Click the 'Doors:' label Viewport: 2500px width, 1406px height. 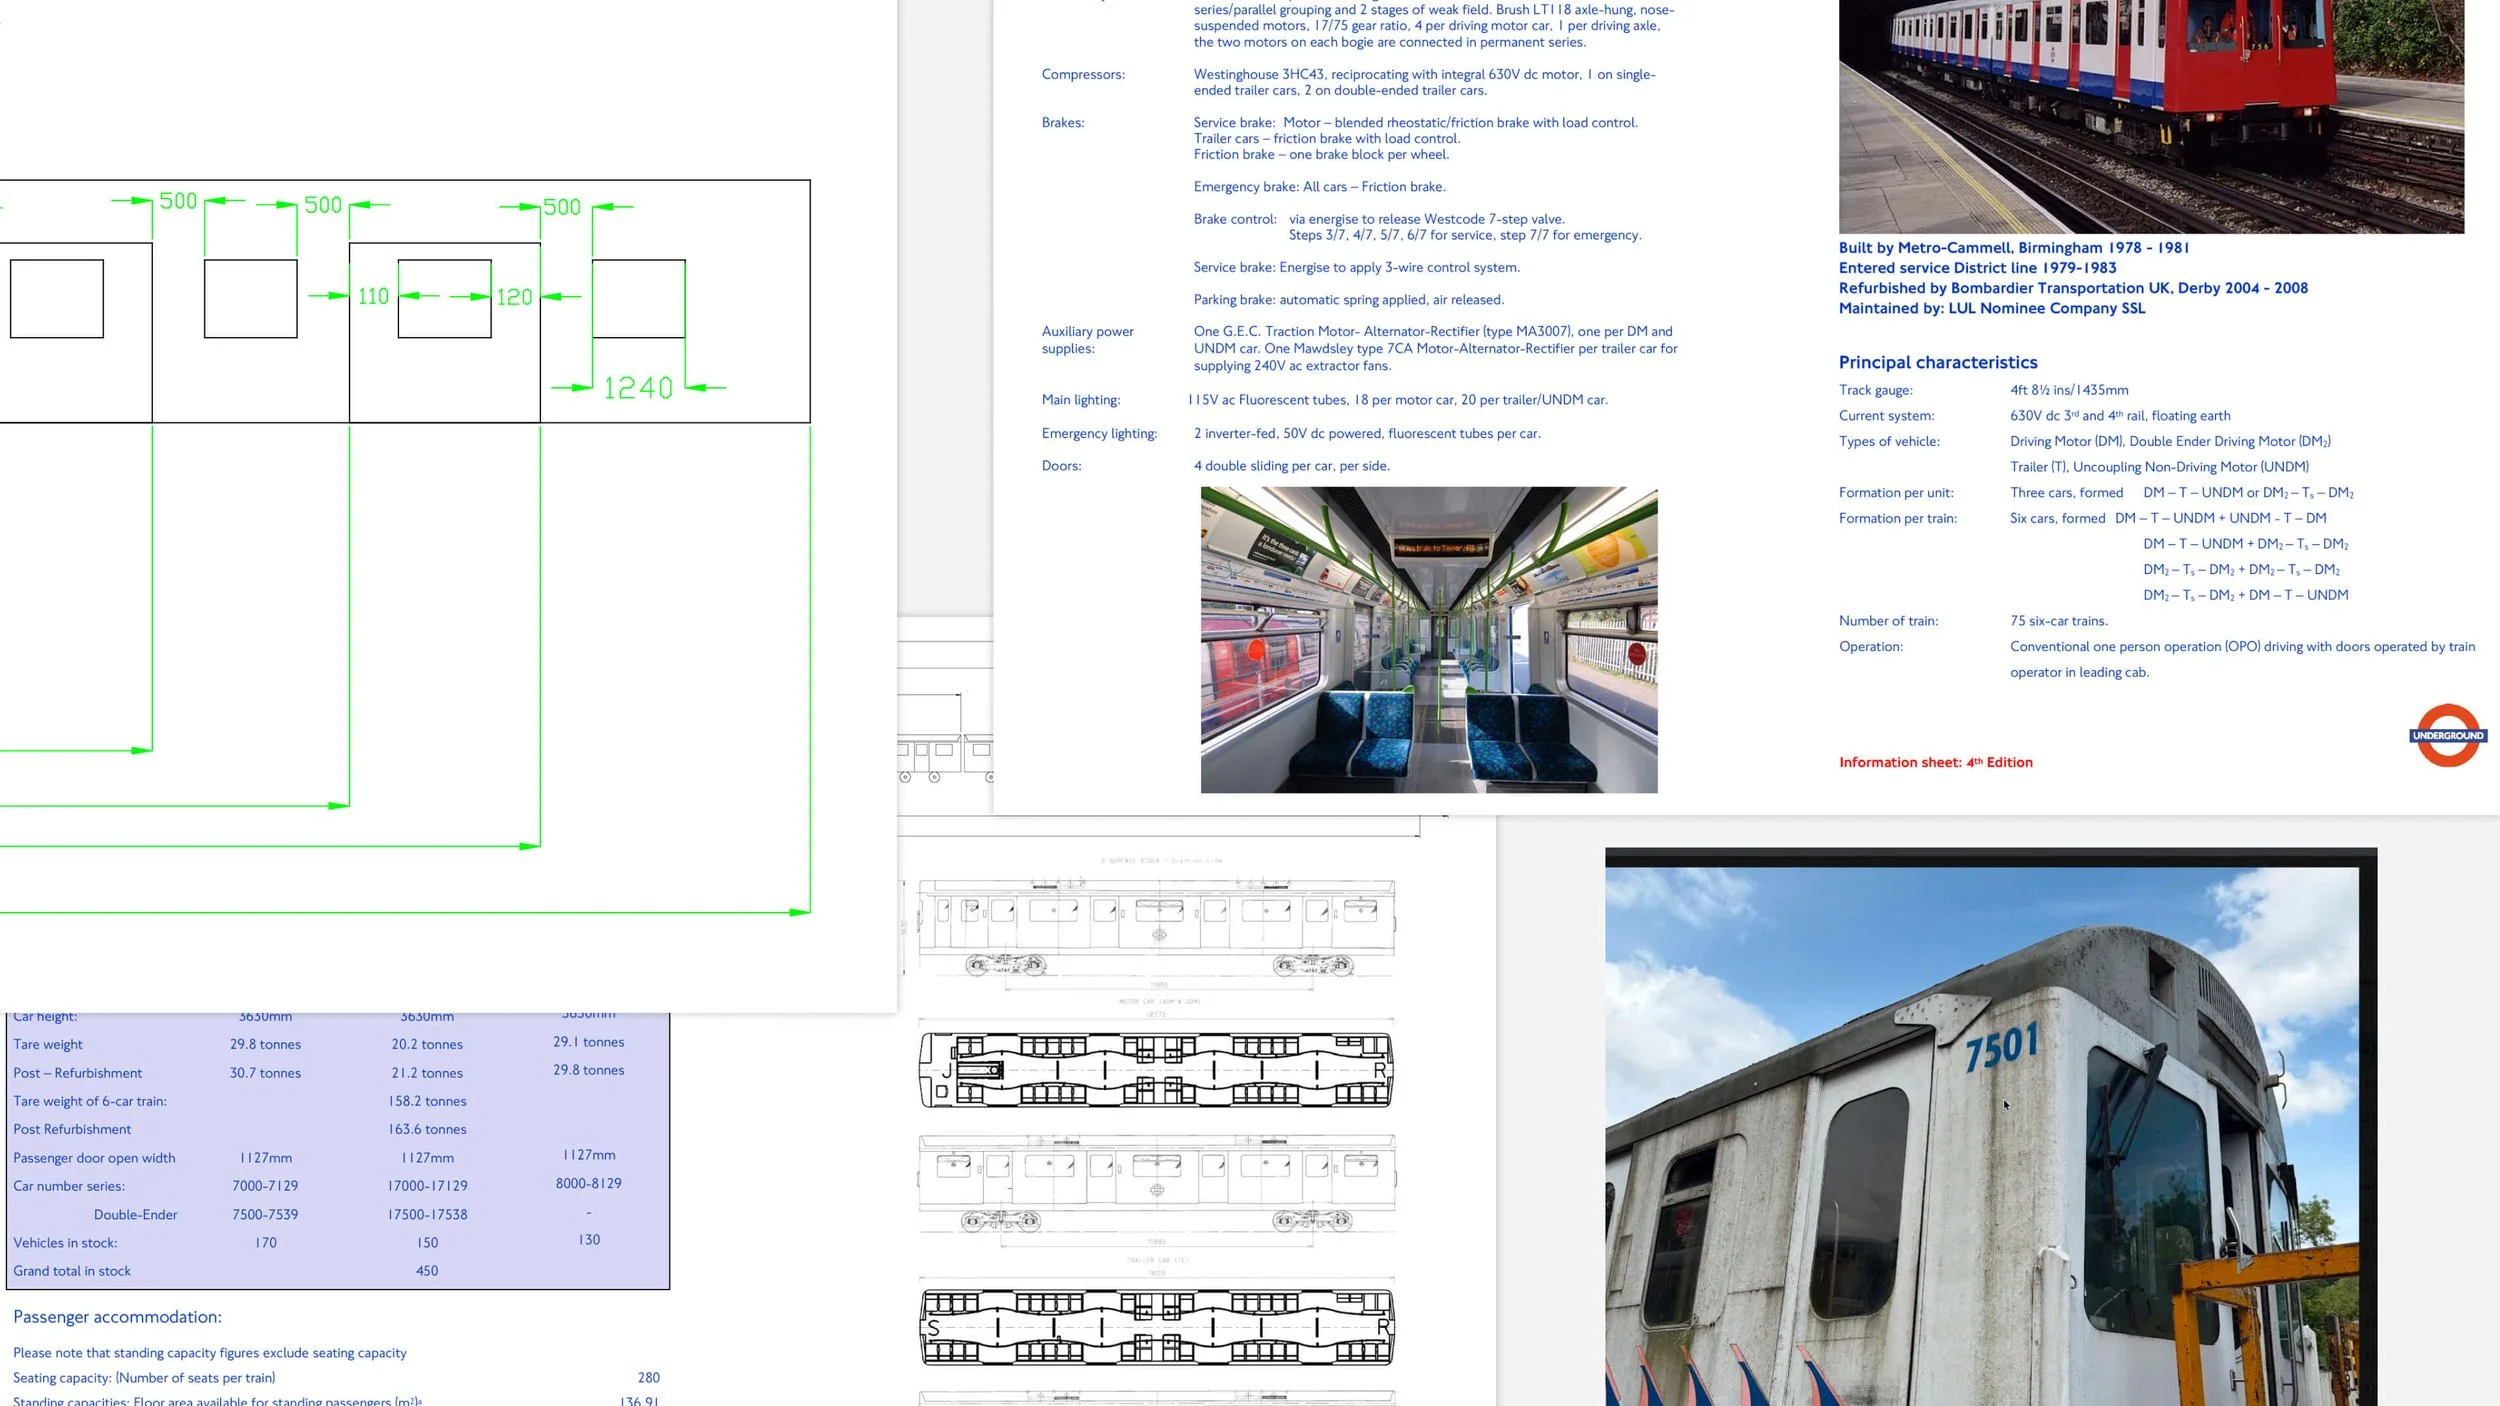click(x=1061, y=466)
